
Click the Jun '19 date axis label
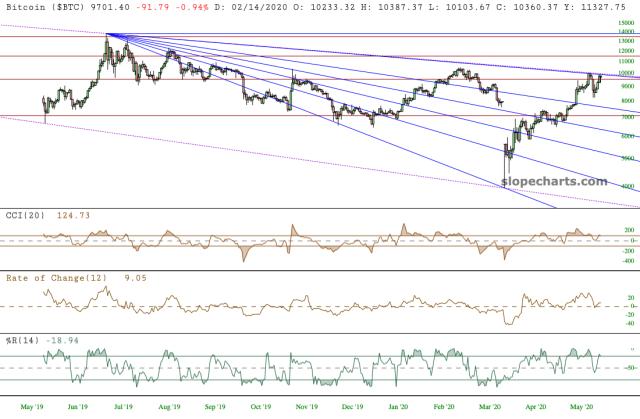77,407
